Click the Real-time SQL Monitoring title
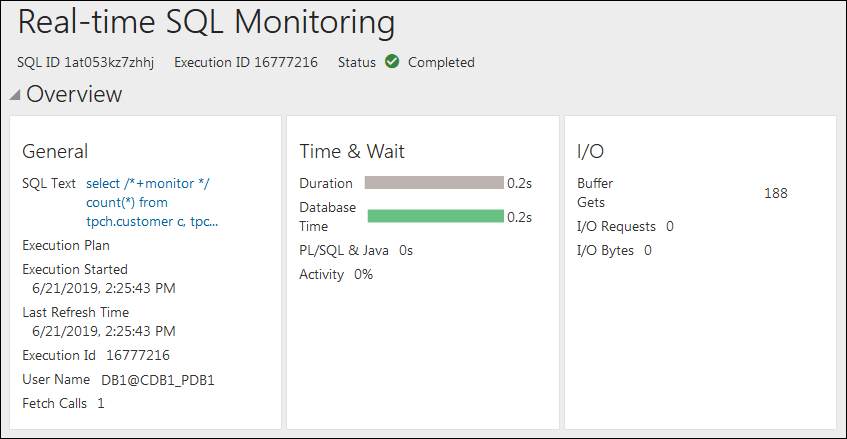This screenshot has height=439, width=847. pos(206,23)
